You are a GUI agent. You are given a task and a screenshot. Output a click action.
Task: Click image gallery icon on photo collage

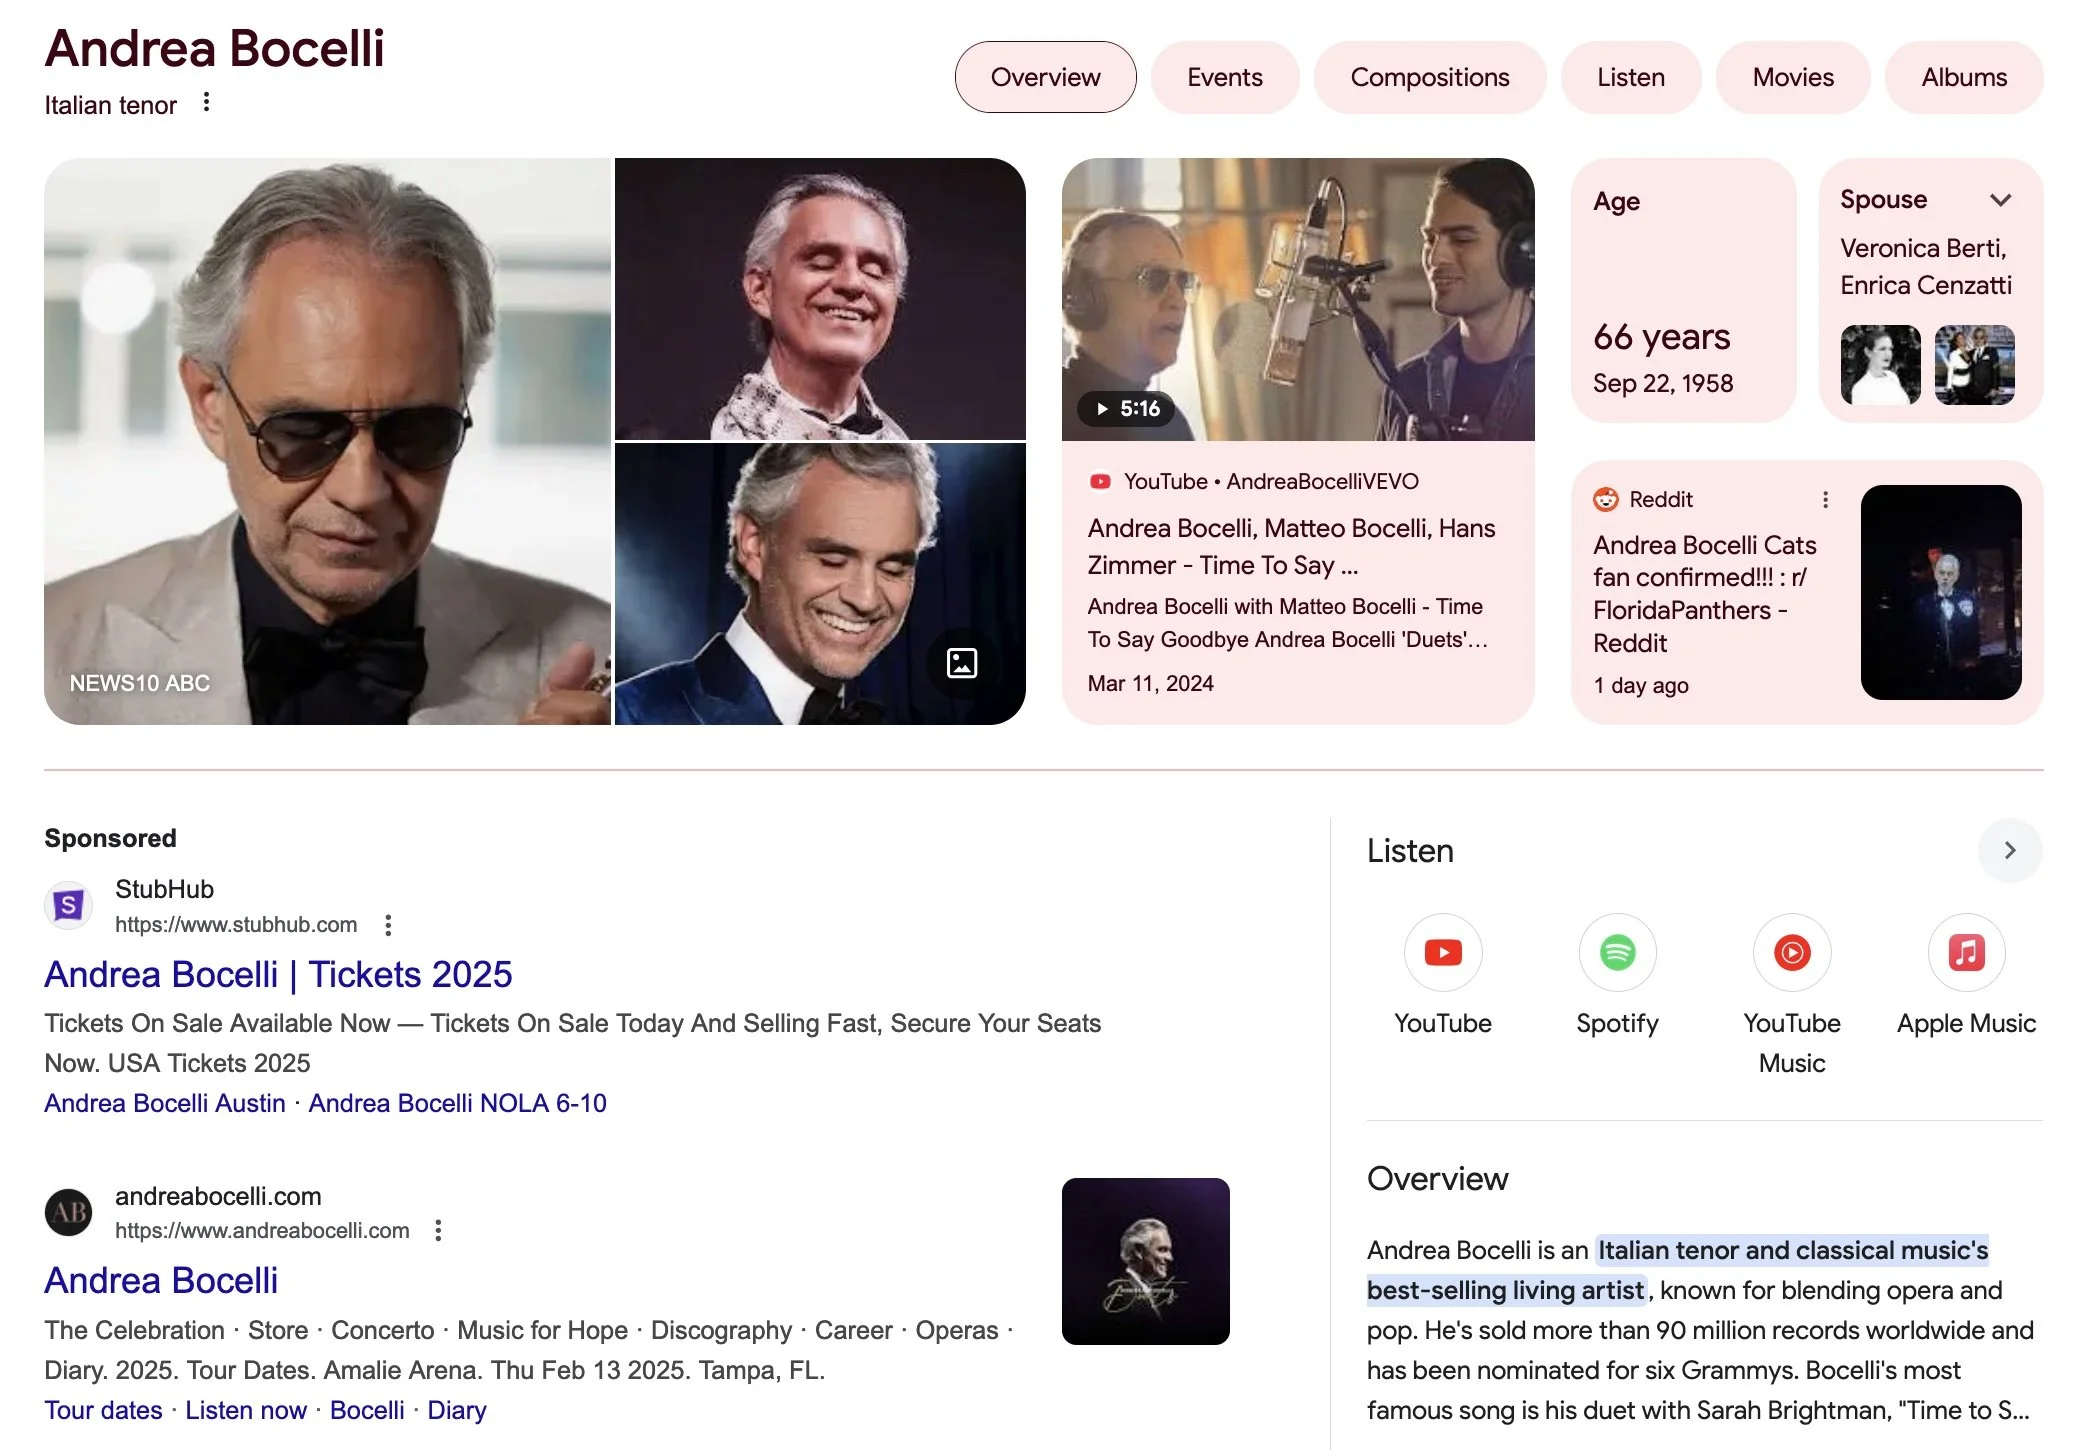962,662
